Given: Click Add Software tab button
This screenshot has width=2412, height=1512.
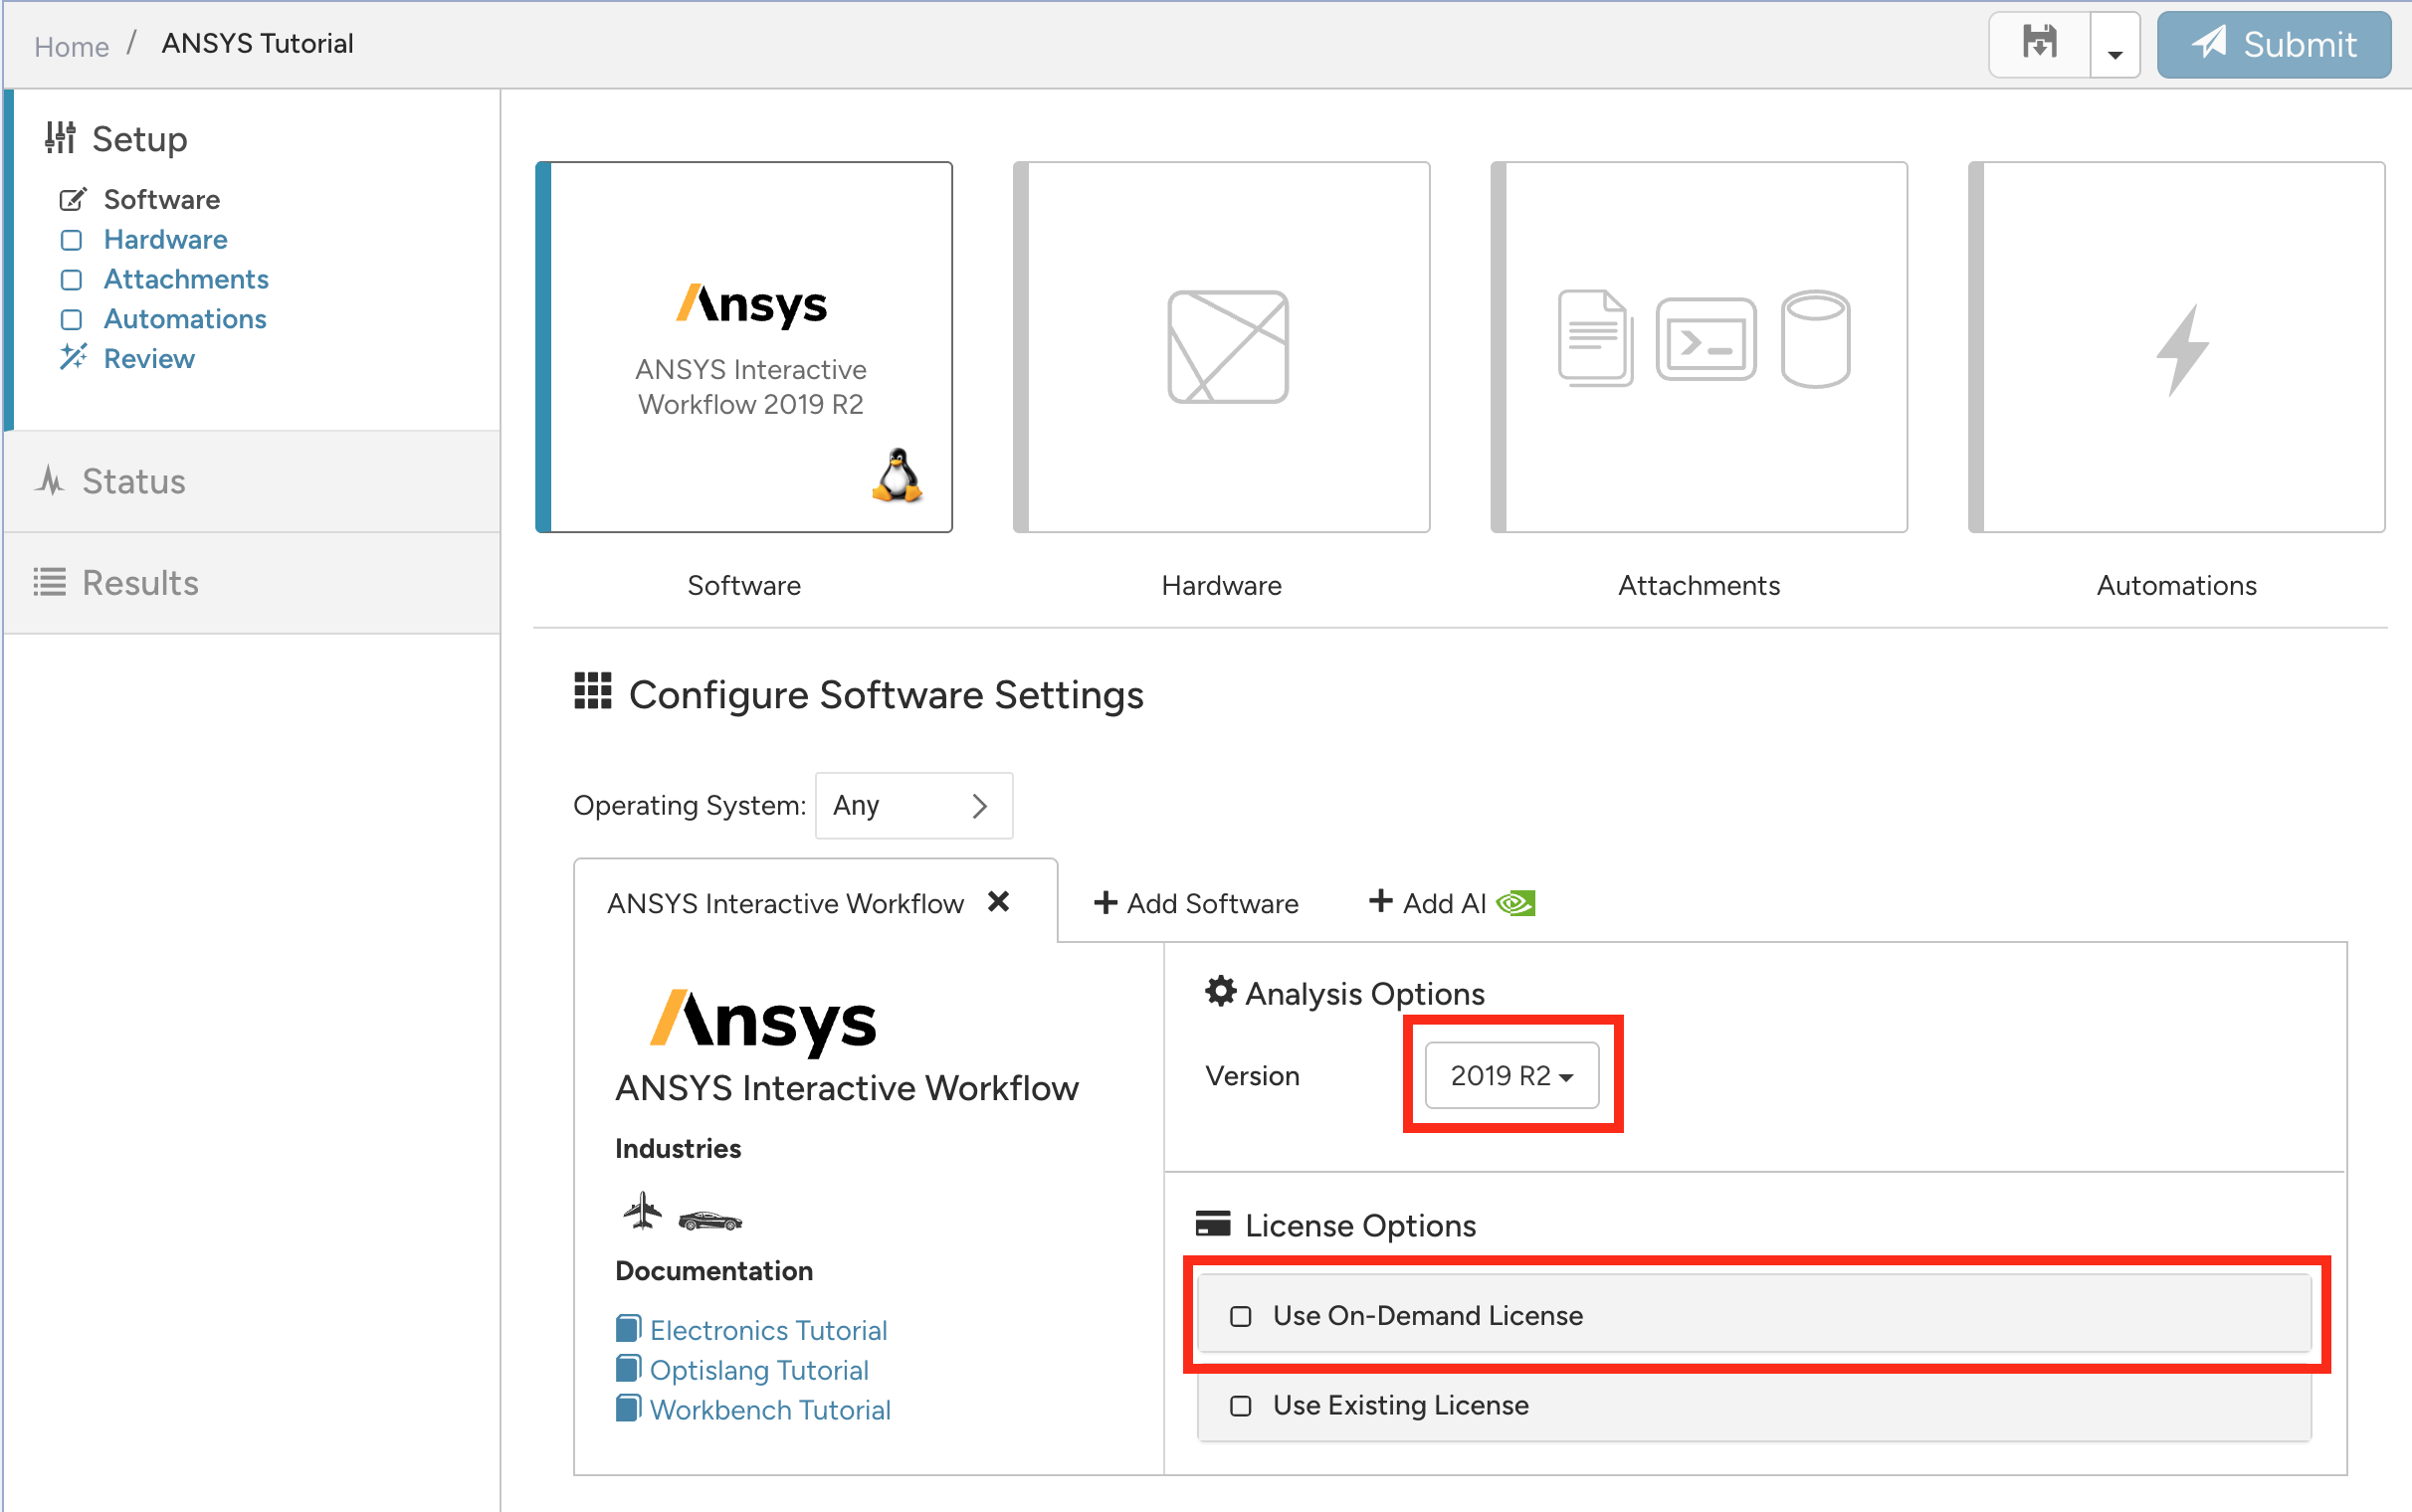Looking at the screenshot, I should 1196,903.
